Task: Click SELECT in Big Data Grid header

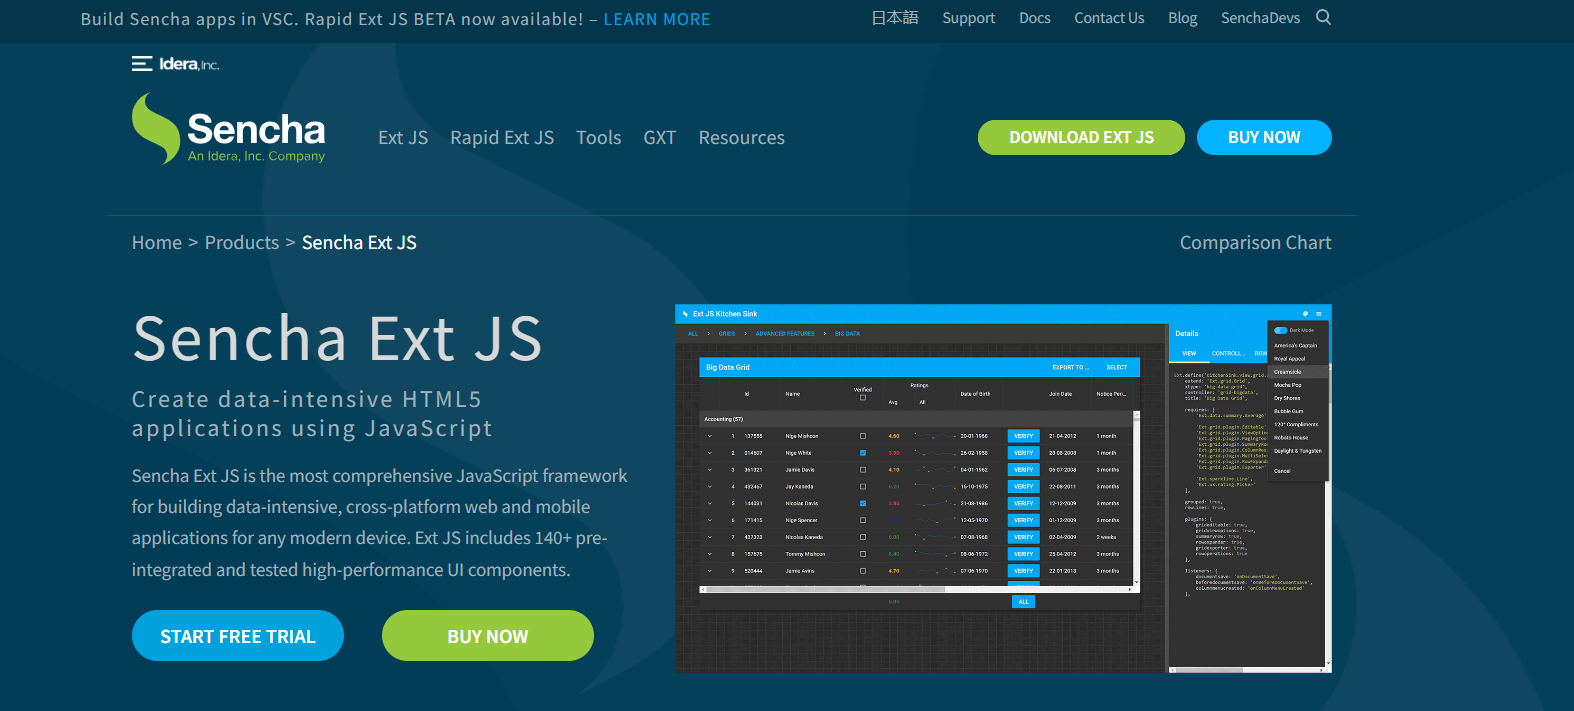Action: 1117,367
